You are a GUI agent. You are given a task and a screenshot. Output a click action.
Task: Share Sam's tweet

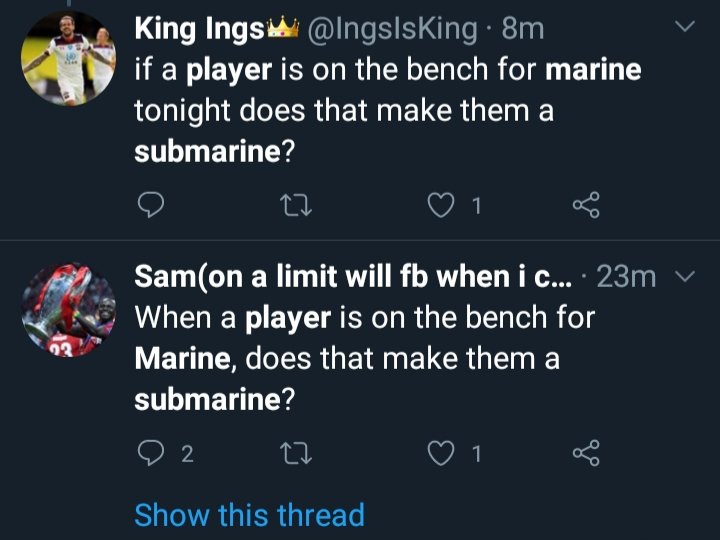(586, 454)
